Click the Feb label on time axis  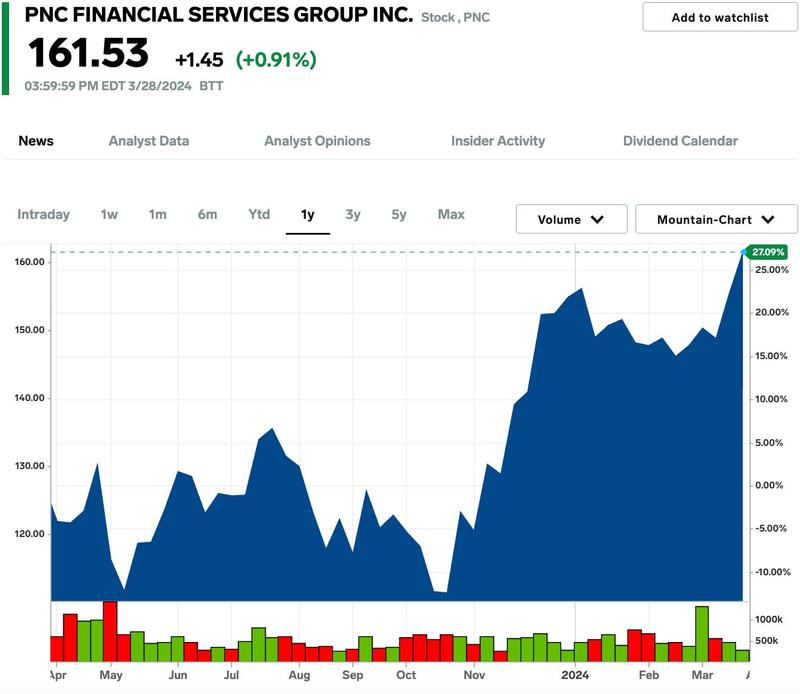click(x=649, y=675)
